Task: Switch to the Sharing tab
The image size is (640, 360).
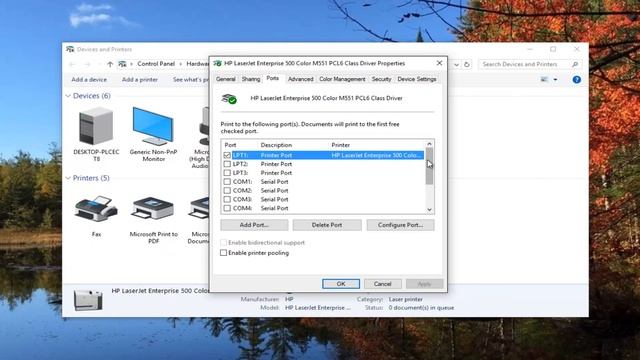Action: click(251, 79)
